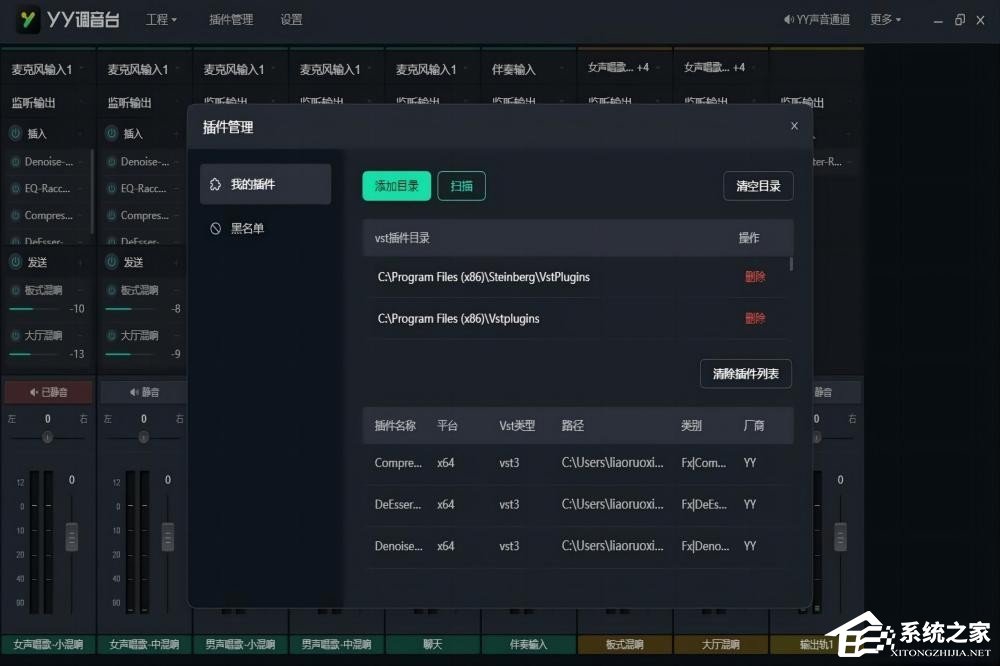
Task: Click the 扫描 button
Action: click(x=462, y=186)
